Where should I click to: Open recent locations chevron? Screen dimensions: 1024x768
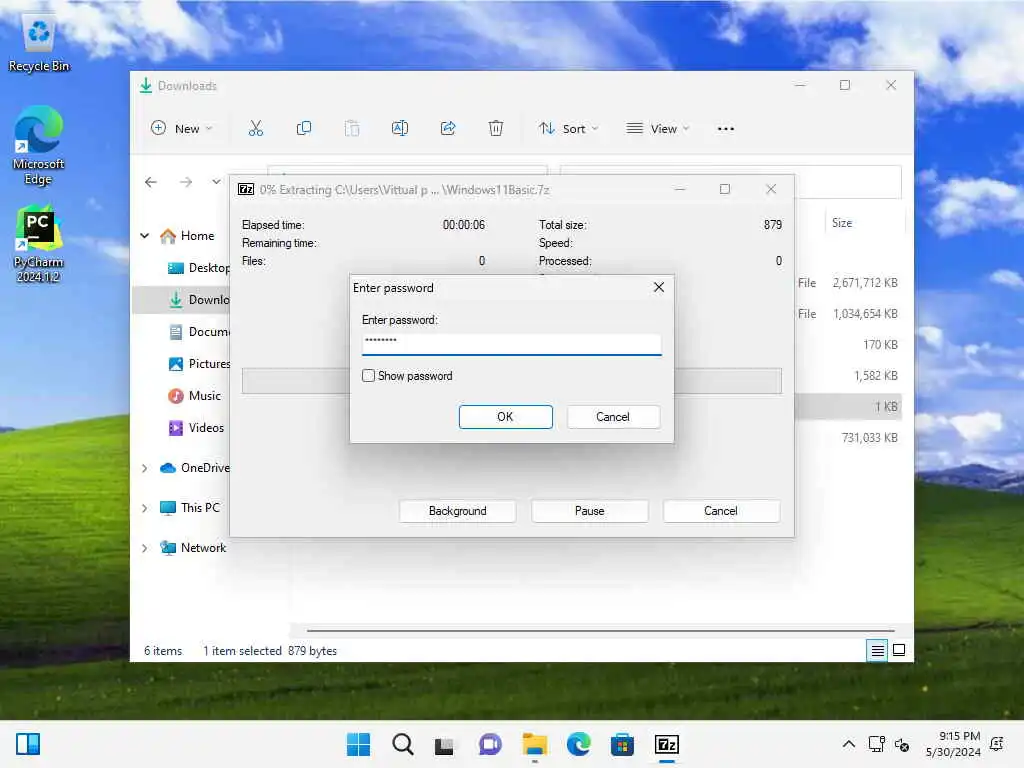(x=216, y=182)
